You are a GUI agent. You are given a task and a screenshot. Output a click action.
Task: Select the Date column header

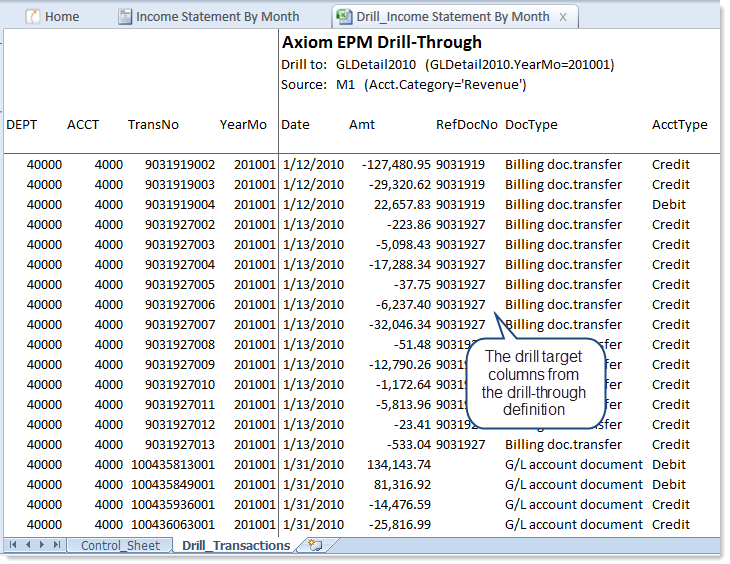click(295, 125)
